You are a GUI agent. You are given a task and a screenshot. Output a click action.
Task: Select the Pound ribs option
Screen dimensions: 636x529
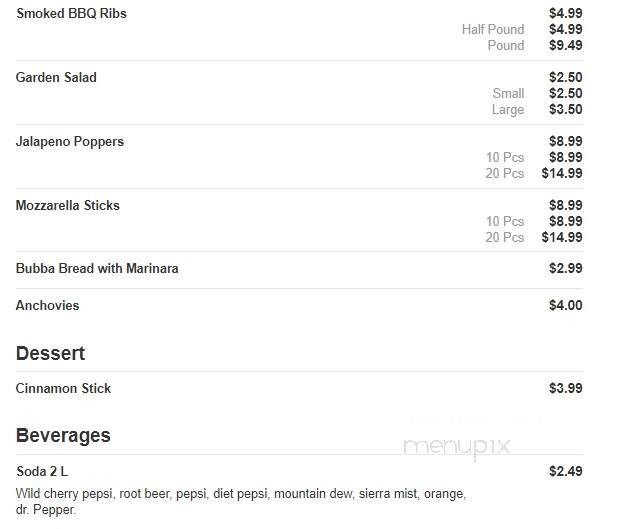click(506, 45)
